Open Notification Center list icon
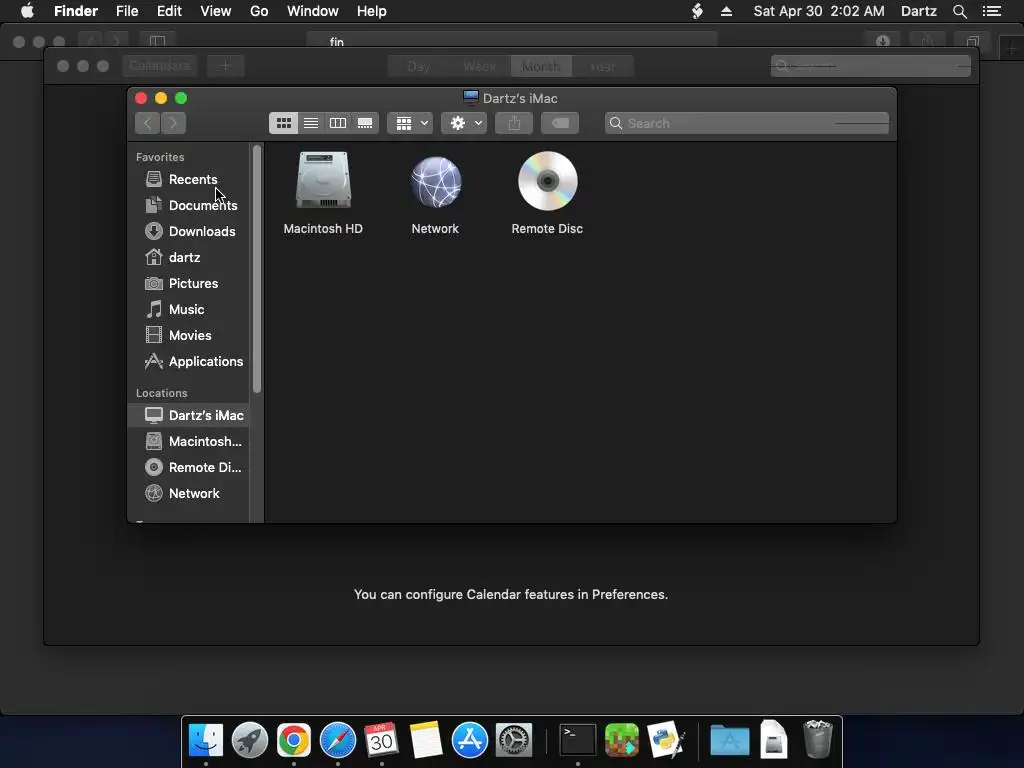 point(992,11)
